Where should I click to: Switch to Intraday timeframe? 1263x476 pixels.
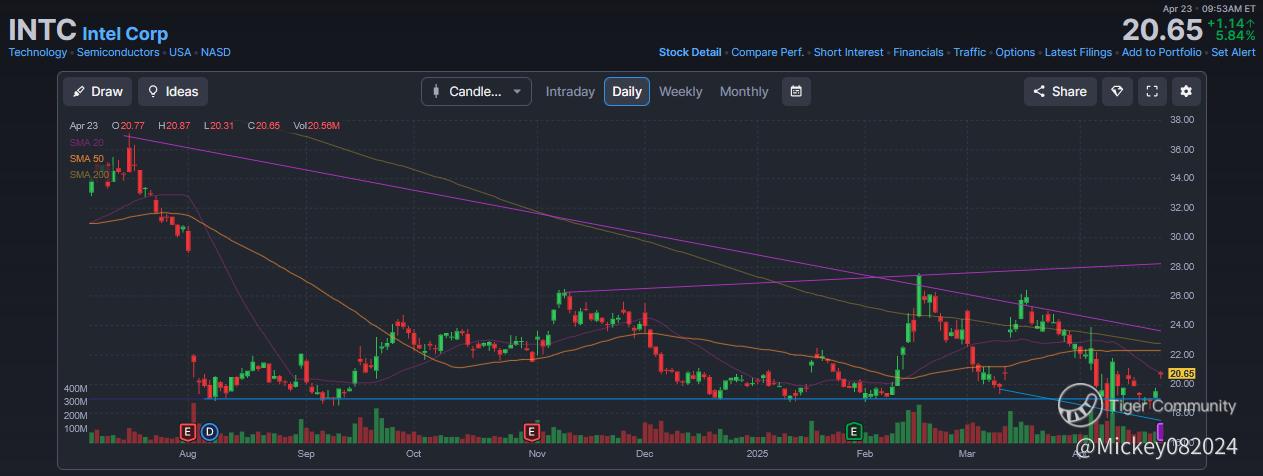tap(570, 91)
